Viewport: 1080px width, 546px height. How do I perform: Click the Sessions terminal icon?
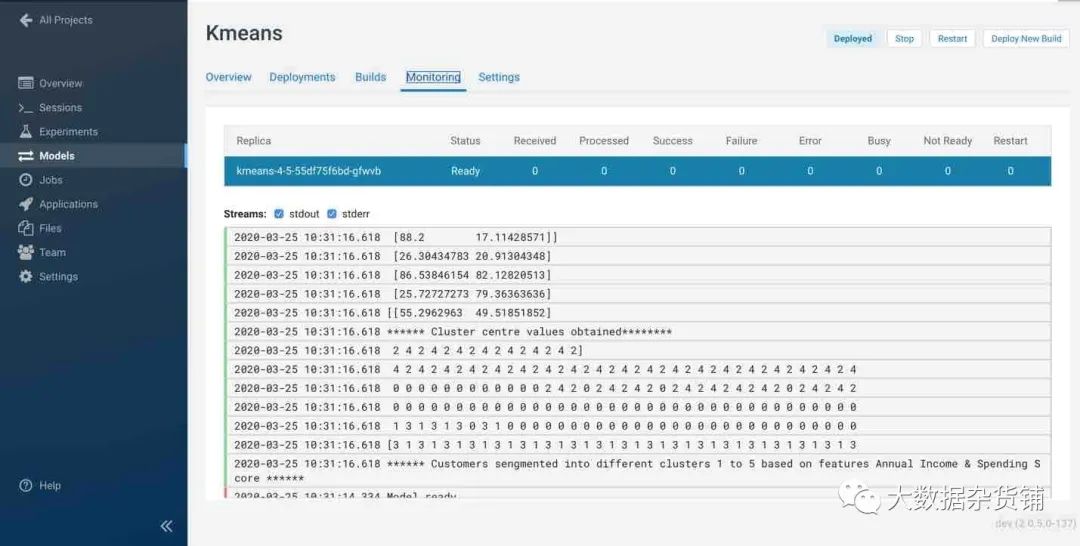[x=25, y=107]
